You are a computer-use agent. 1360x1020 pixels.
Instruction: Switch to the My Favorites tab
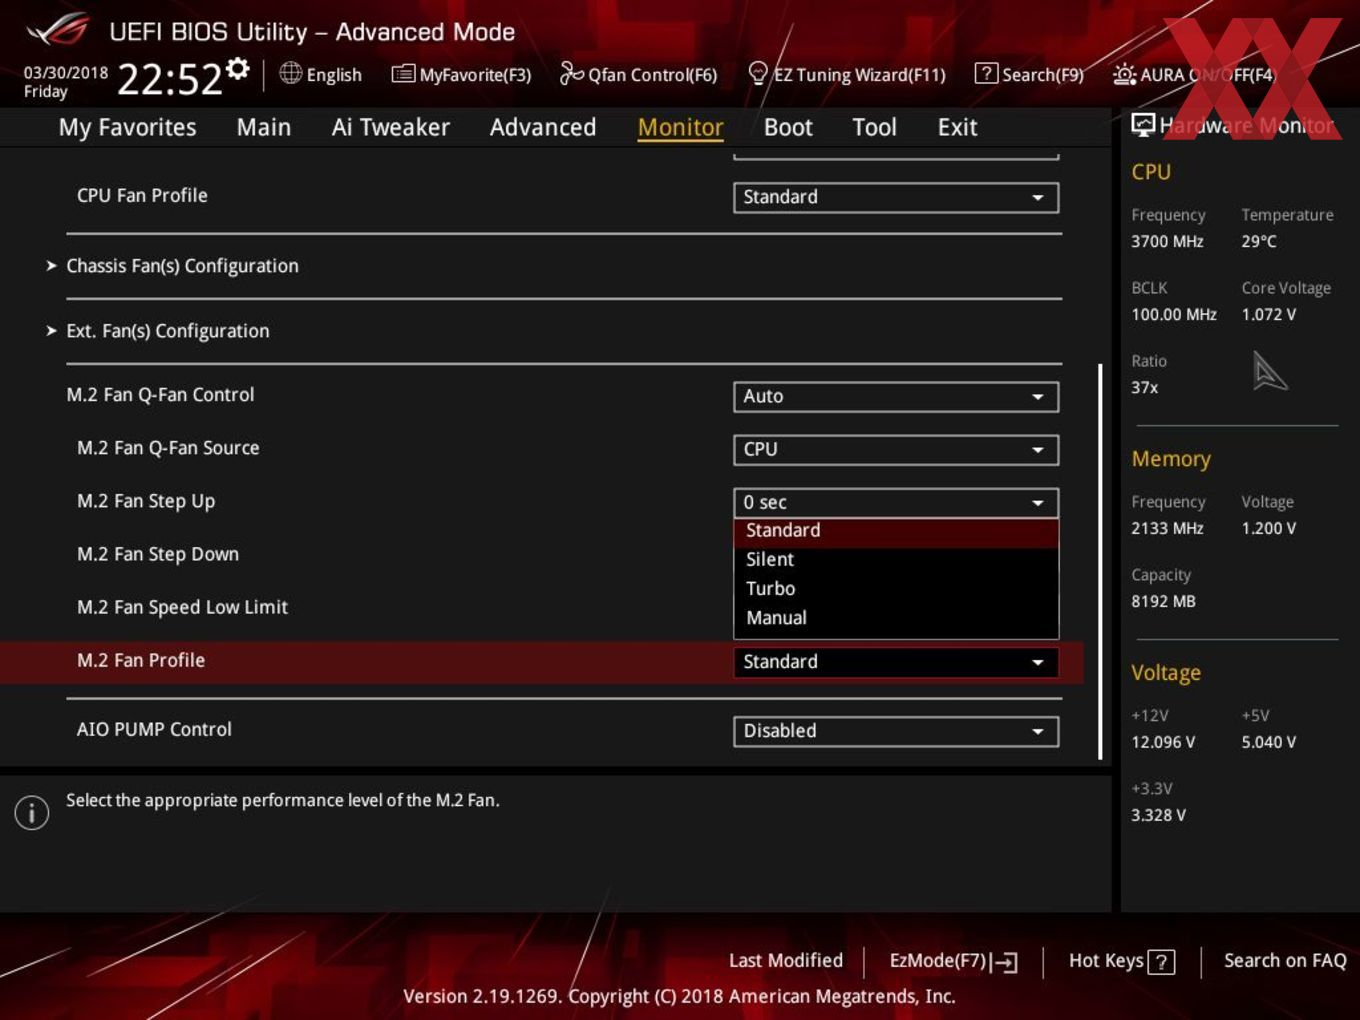pyautogui.click(x=128, y=127)
